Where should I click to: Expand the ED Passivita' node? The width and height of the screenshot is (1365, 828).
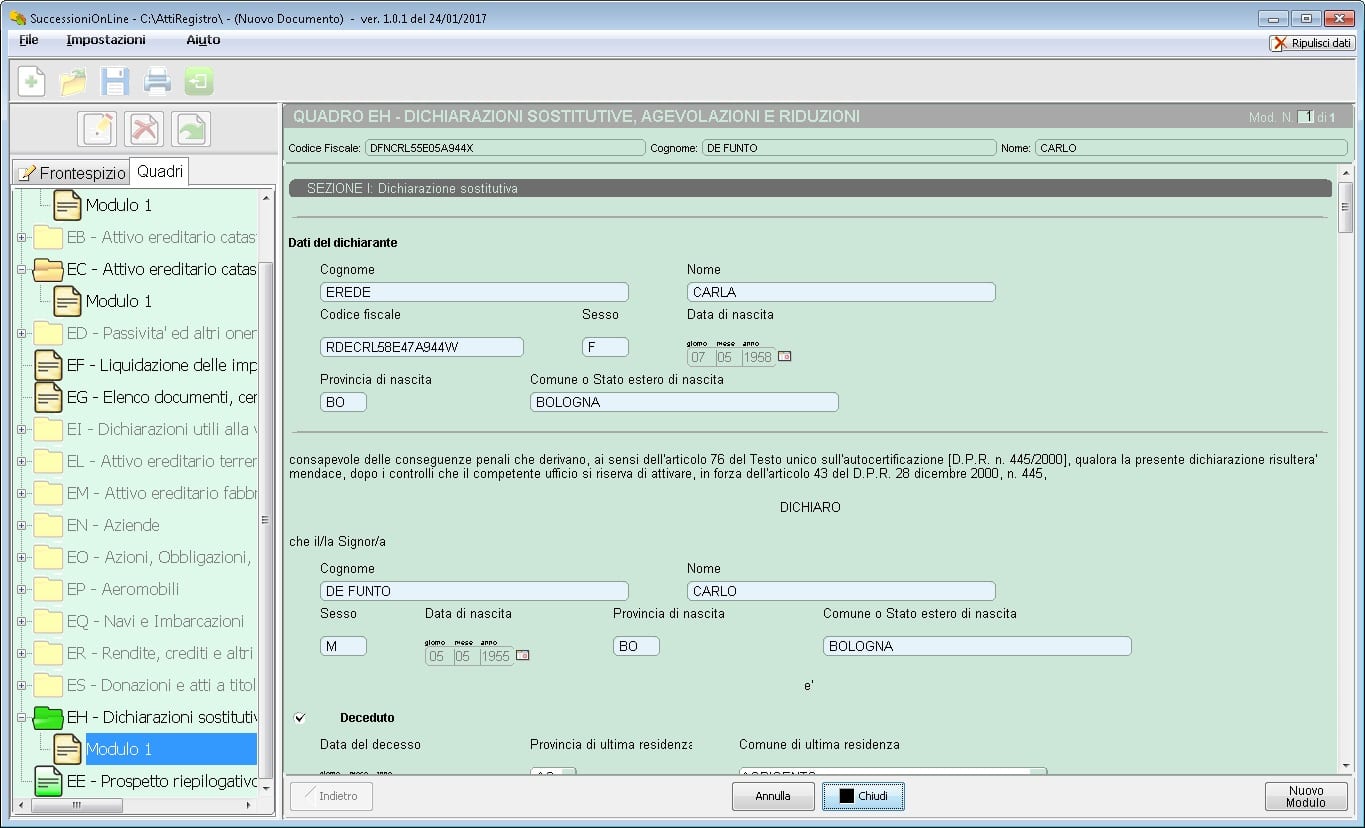[x=22, y=334]
